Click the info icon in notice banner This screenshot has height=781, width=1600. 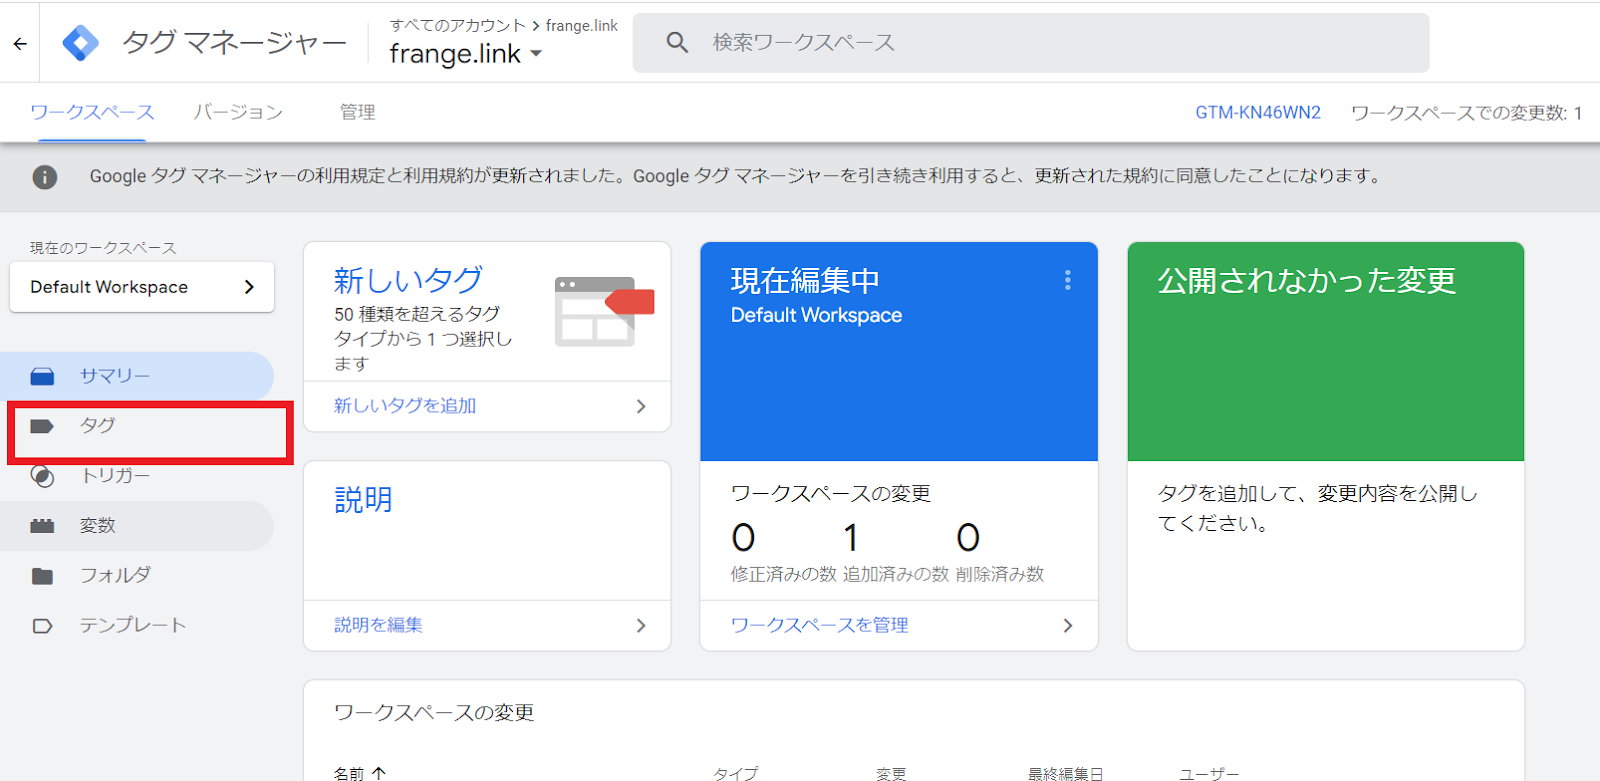[x=45, y=177]
